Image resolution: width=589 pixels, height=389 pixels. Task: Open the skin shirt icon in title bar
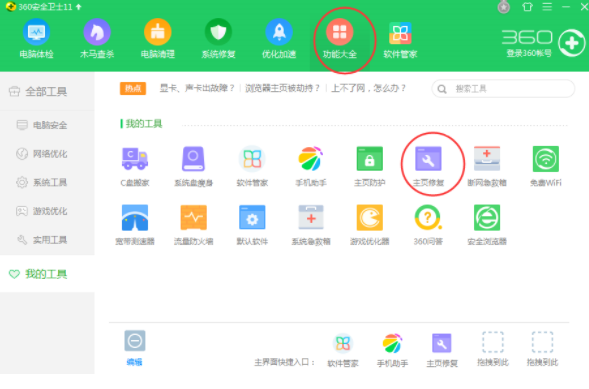pyautogui.click(x=527, y=7)
